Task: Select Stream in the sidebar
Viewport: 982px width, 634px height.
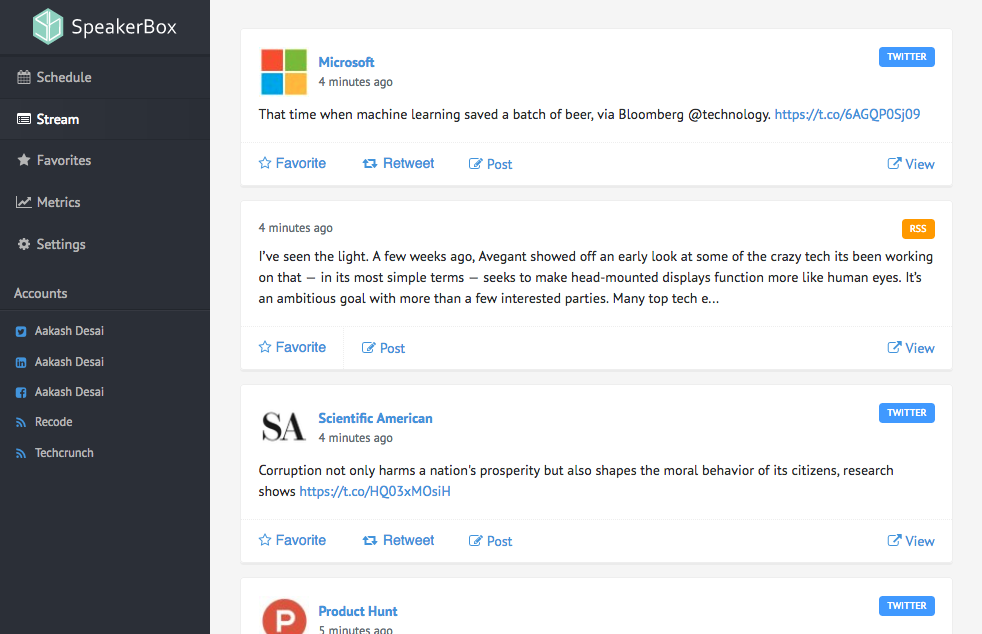Action: (x=57, y=119)
